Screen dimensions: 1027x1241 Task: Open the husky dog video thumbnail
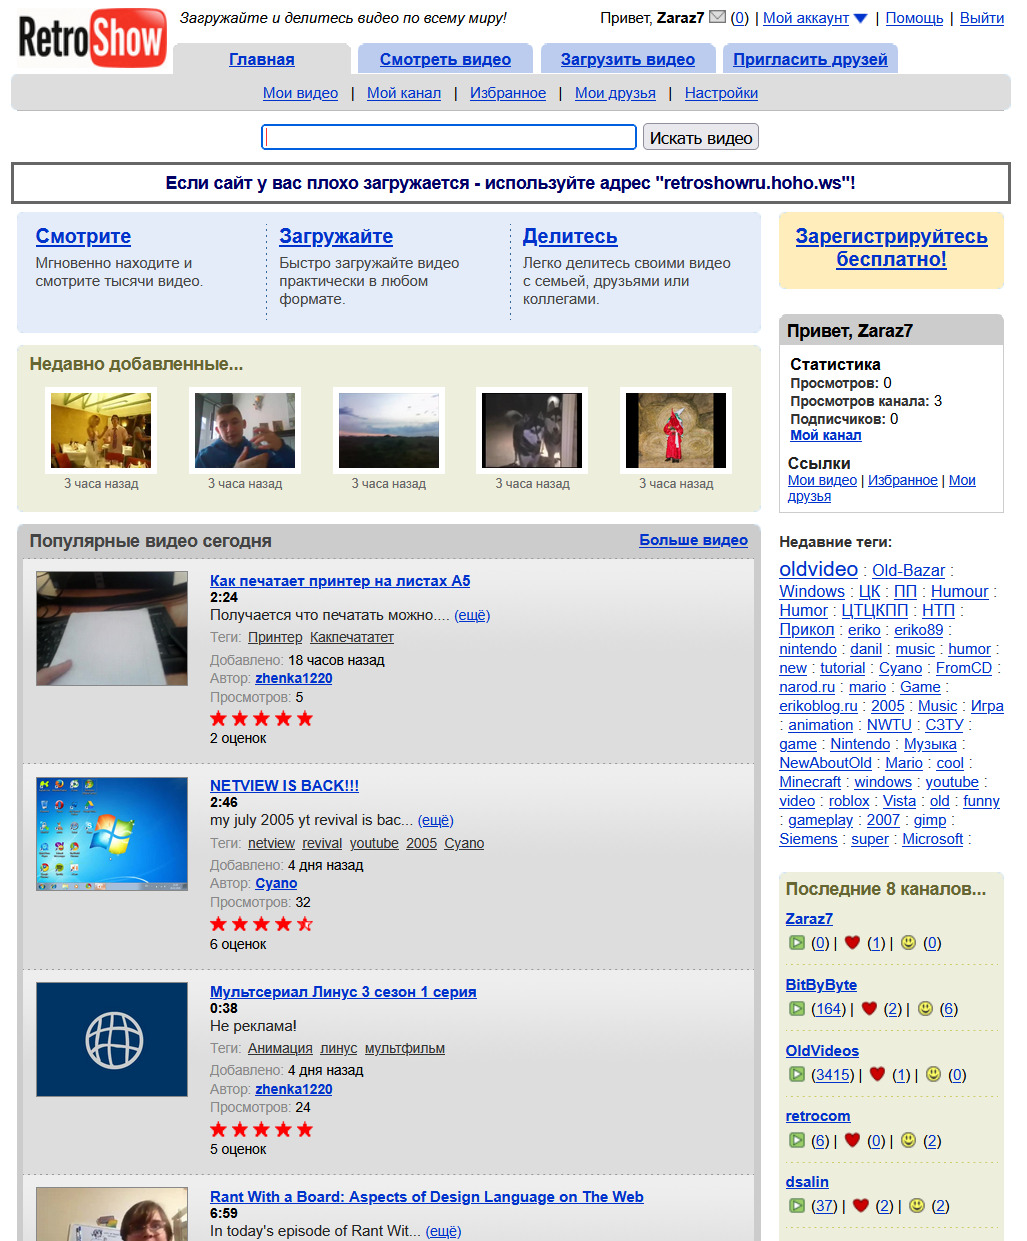[x=532, y=430]
